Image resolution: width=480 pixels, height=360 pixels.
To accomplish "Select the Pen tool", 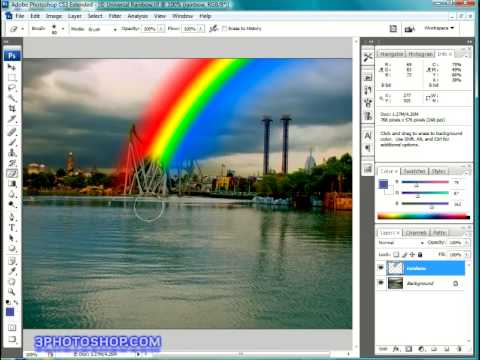I will (x=12, y=217).
